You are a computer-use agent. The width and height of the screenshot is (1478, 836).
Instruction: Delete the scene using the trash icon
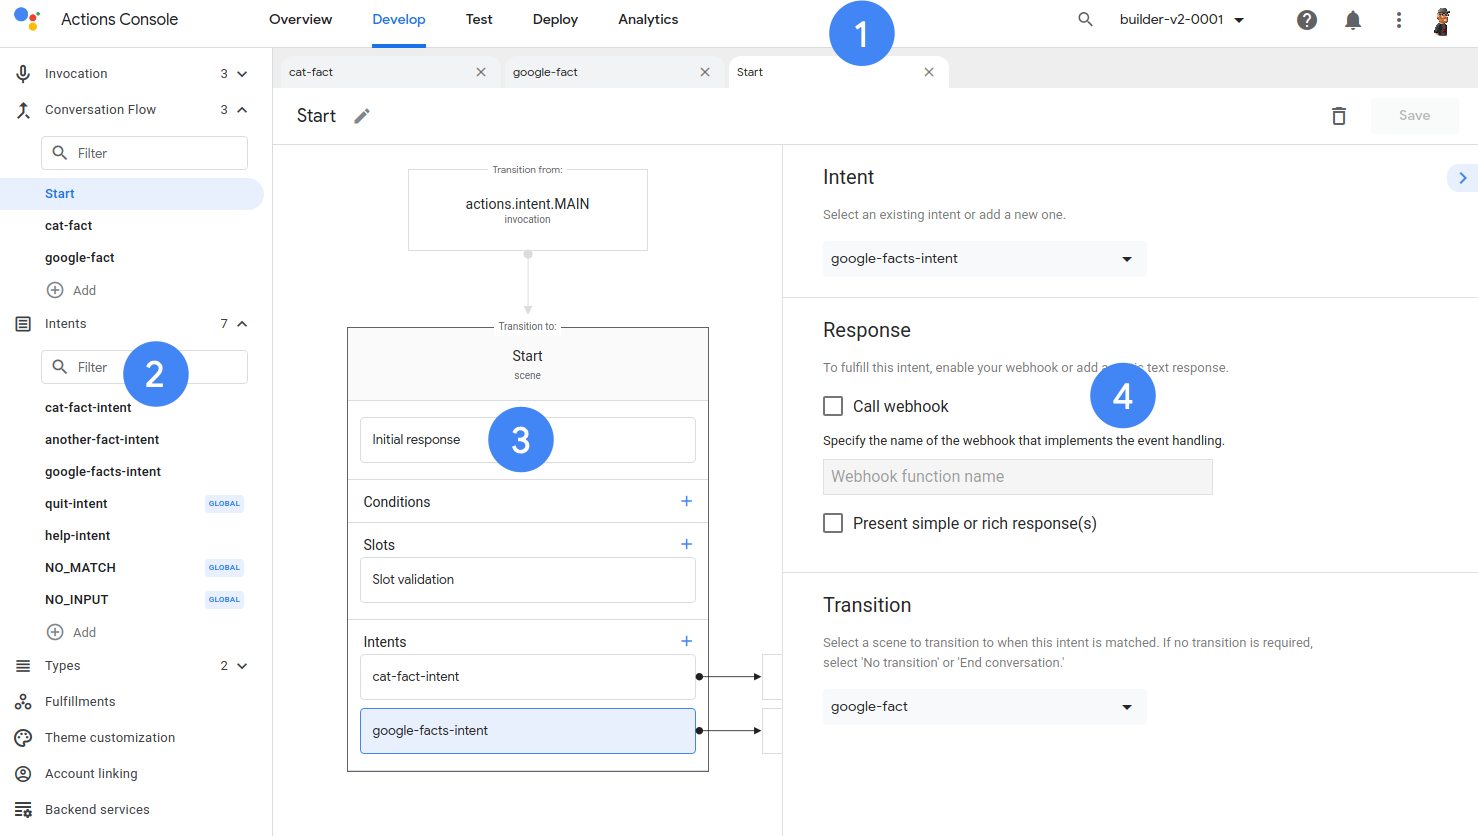tap(1338, 116)
